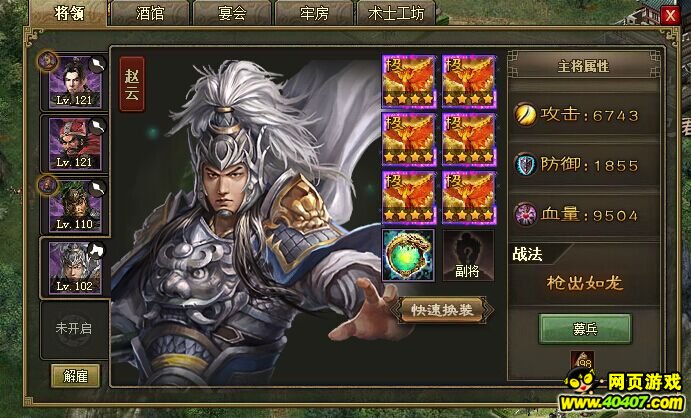Click the green 募兵 recruit button
This screenshot has width=691, height=418.
coord(585,329)
